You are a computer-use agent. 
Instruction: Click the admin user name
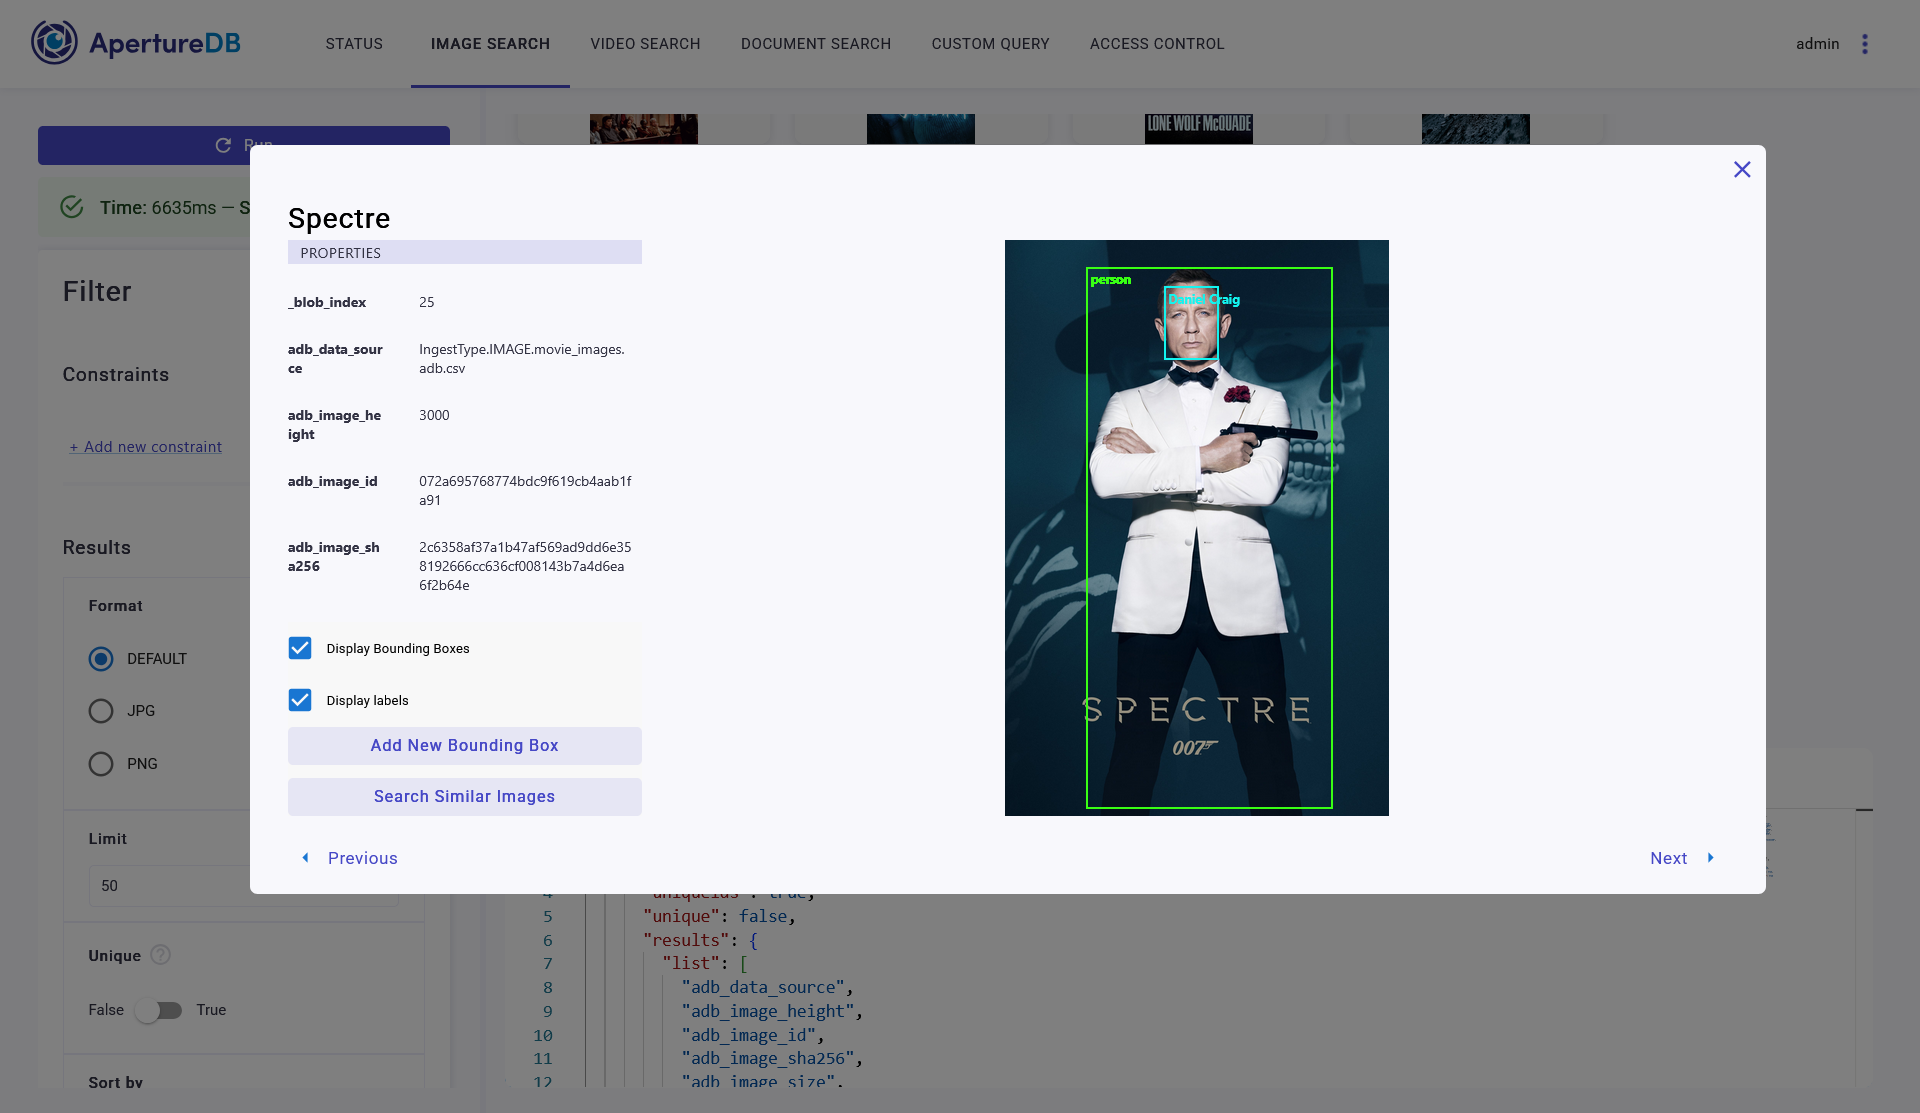[1817, 44]
